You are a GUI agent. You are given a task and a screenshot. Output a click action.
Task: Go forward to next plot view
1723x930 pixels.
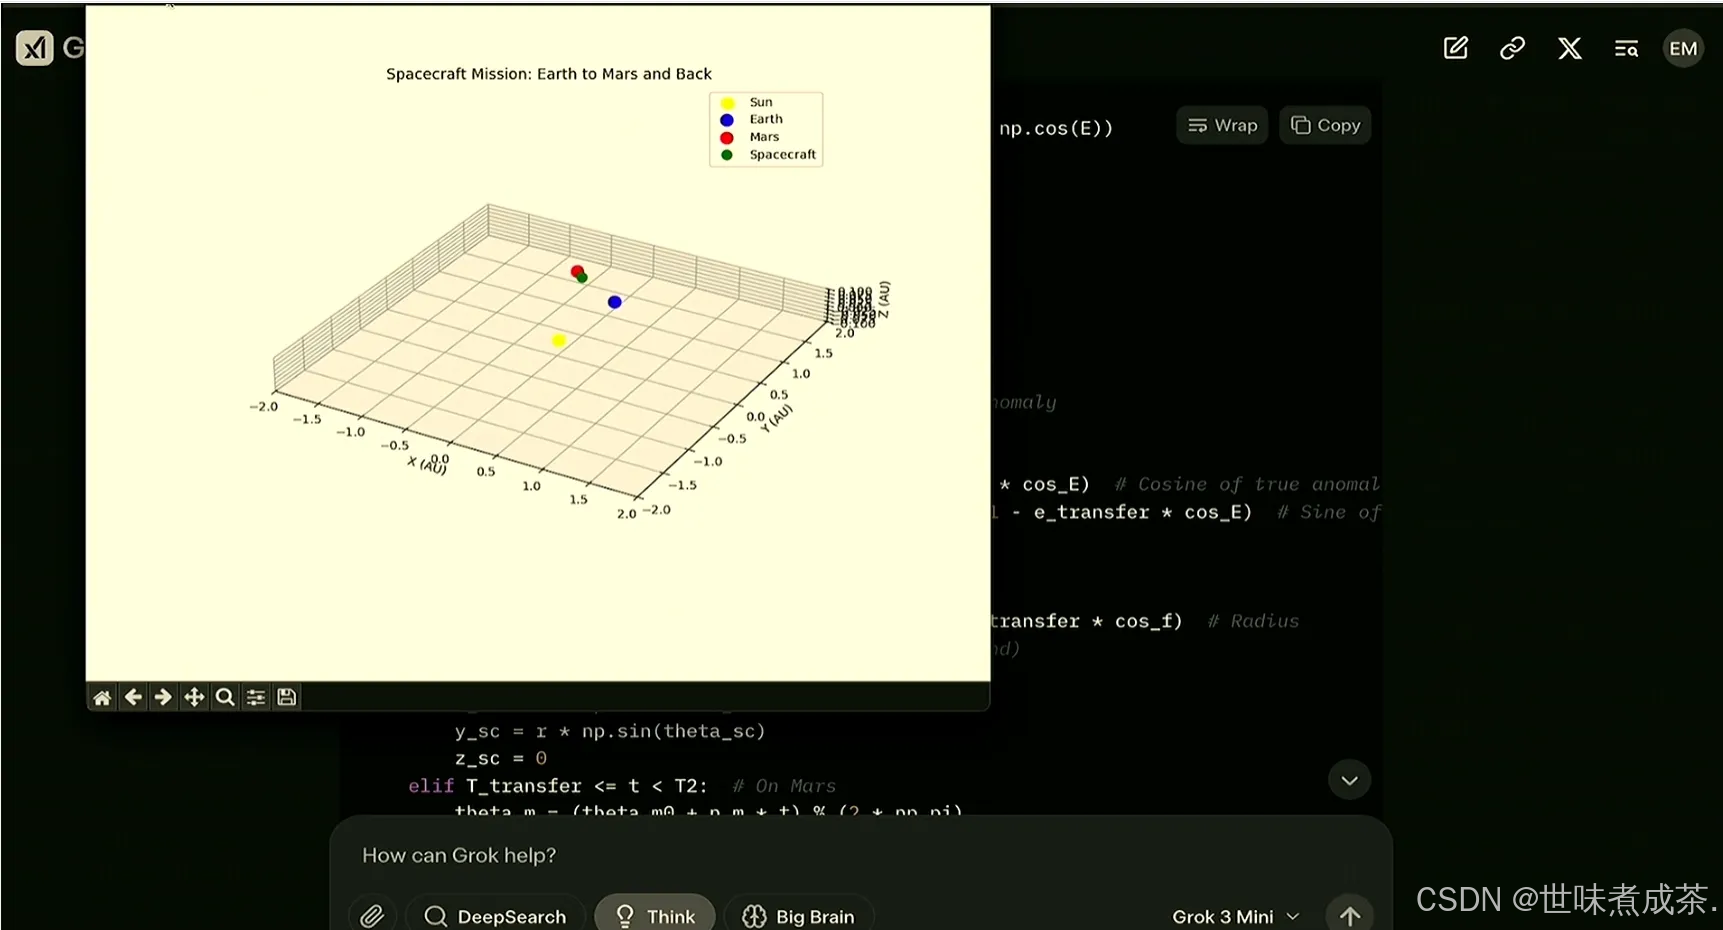(x=163, y=697)
